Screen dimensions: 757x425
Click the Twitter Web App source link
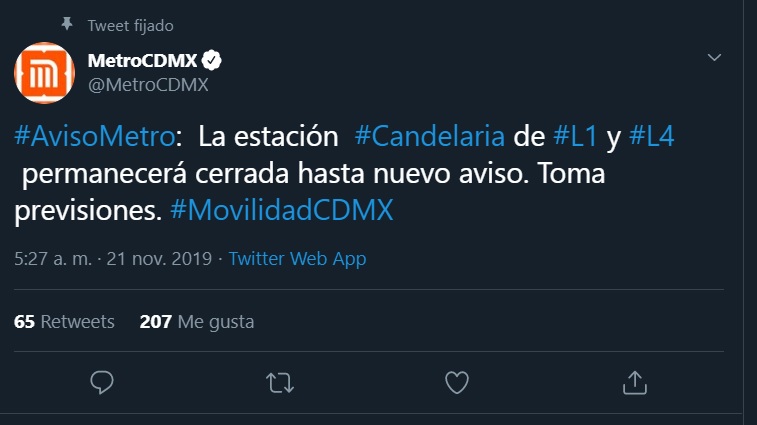pyautogui.click(x=297, y=259)
